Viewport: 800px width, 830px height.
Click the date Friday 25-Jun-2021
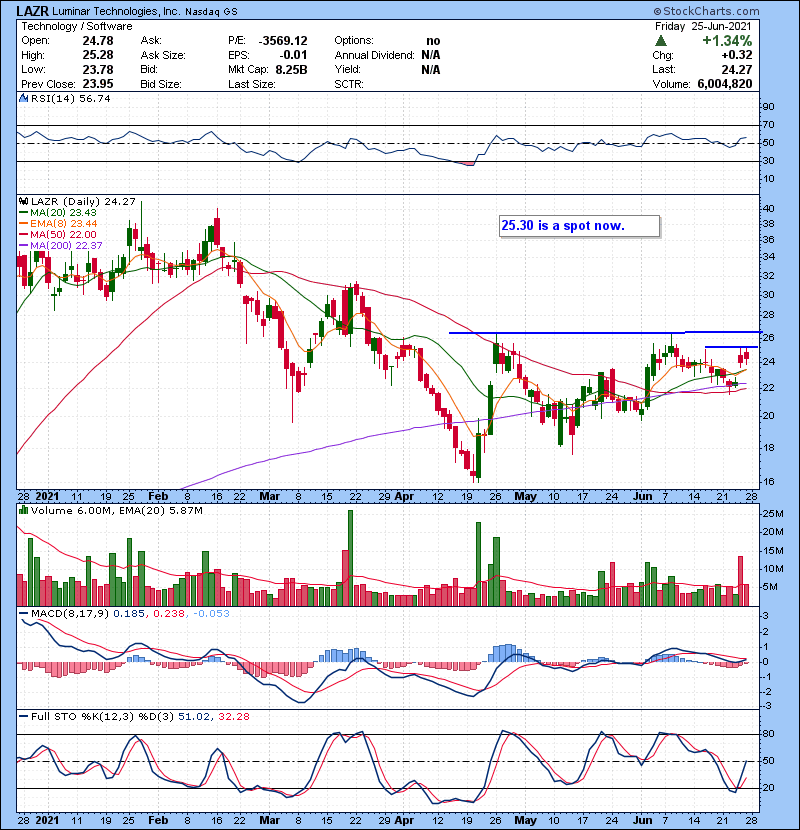pyautogui.click(x=703, y=26)
